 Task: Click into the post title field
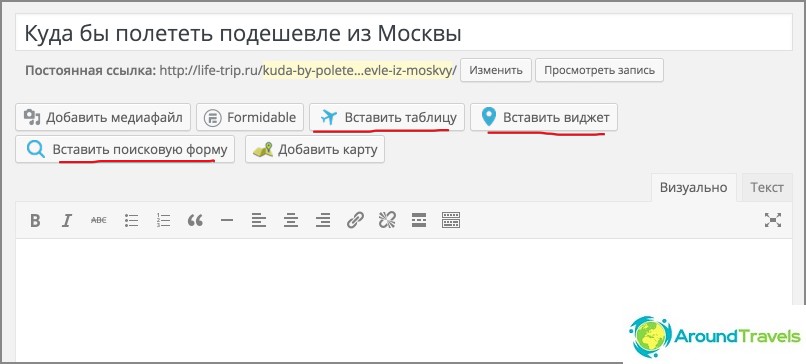click(x=404, y=33)
